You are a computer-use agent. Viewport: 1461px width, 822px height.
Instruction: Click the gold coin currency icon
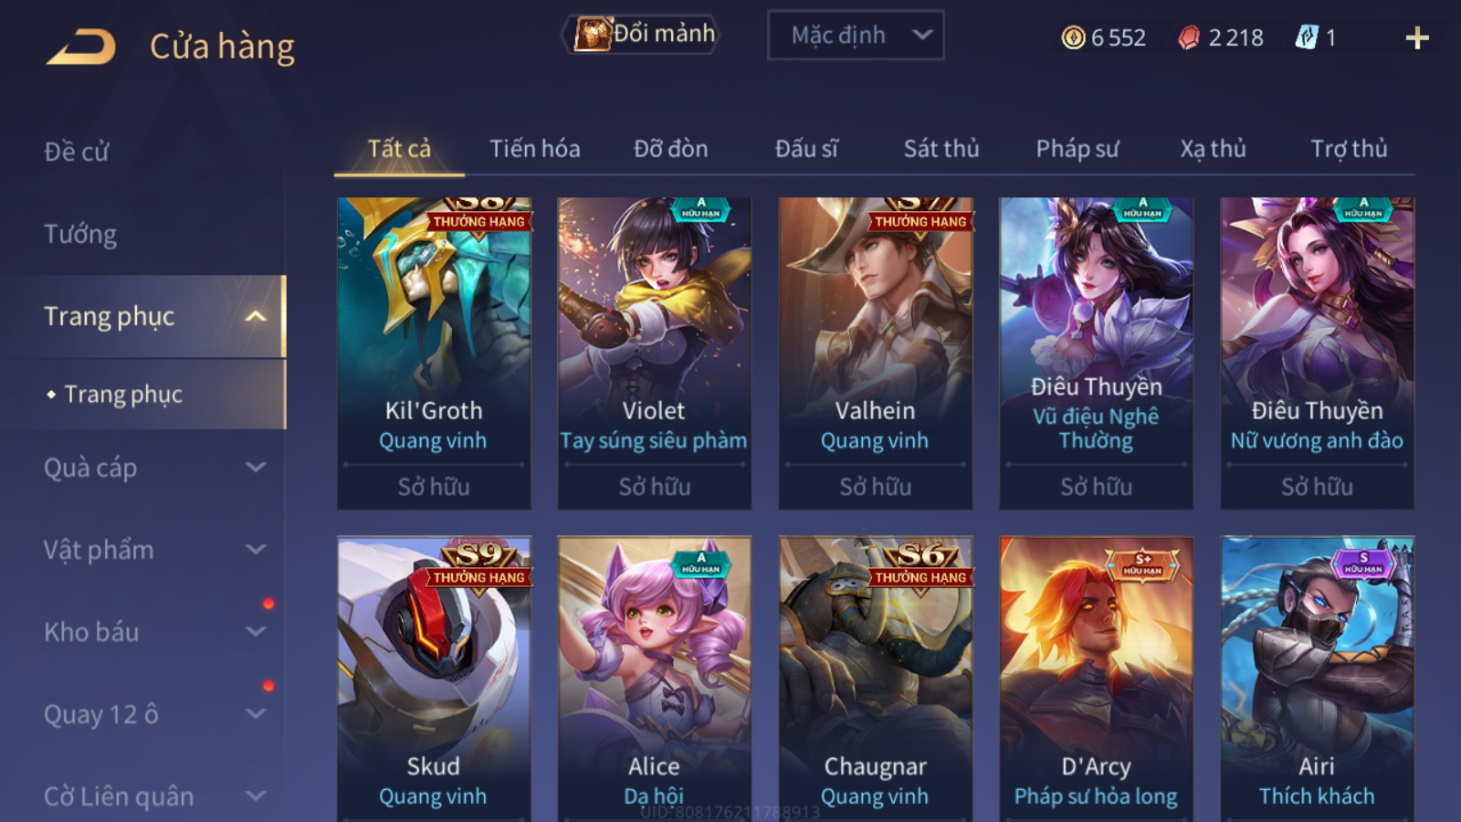pyautogui.click(x=1073, y=38)
